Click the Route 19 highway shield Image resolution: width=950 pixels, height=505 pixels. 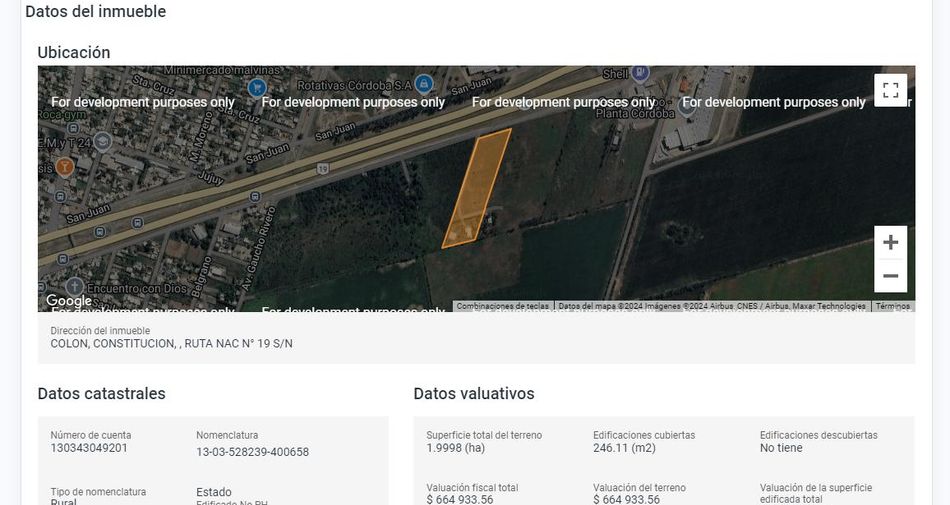pos(323,169)
